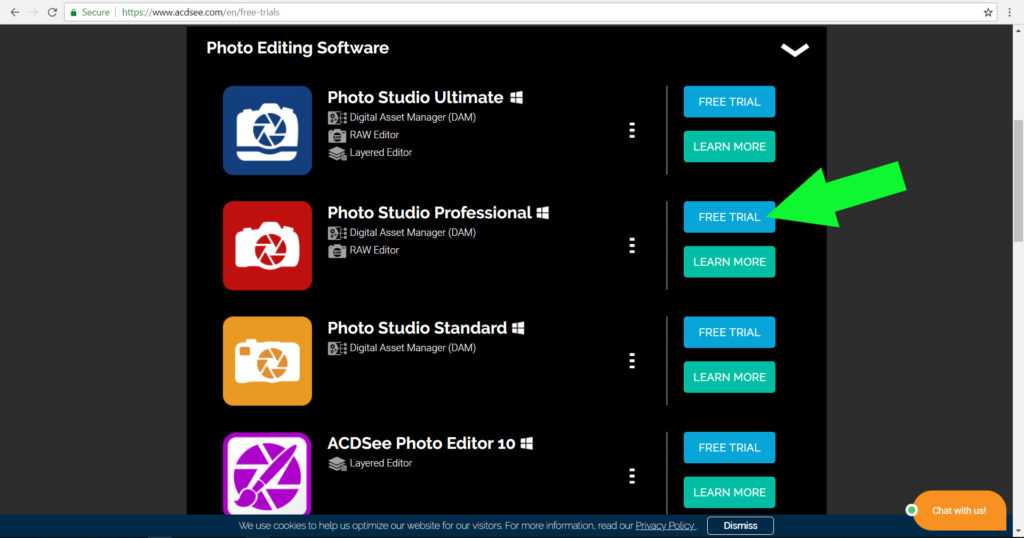The height and width of the screenshot is (538, 1024).
Task: Click the Layered Editor icon under ACDSee Photo Editor 10
Action: (337, 464)
